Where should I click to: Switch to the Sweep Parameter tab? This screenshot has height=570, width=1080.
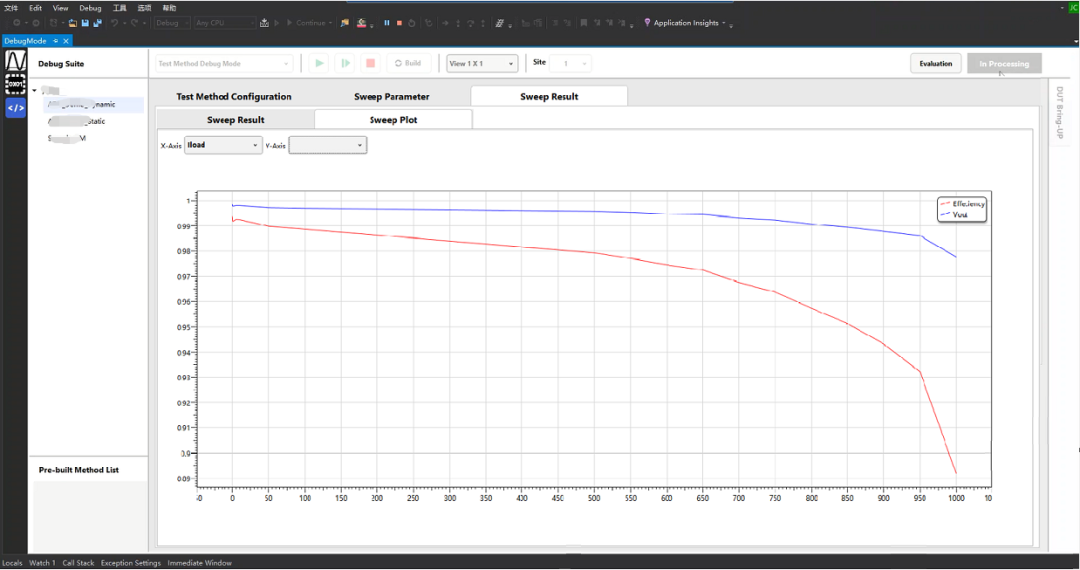pos(392,97)
